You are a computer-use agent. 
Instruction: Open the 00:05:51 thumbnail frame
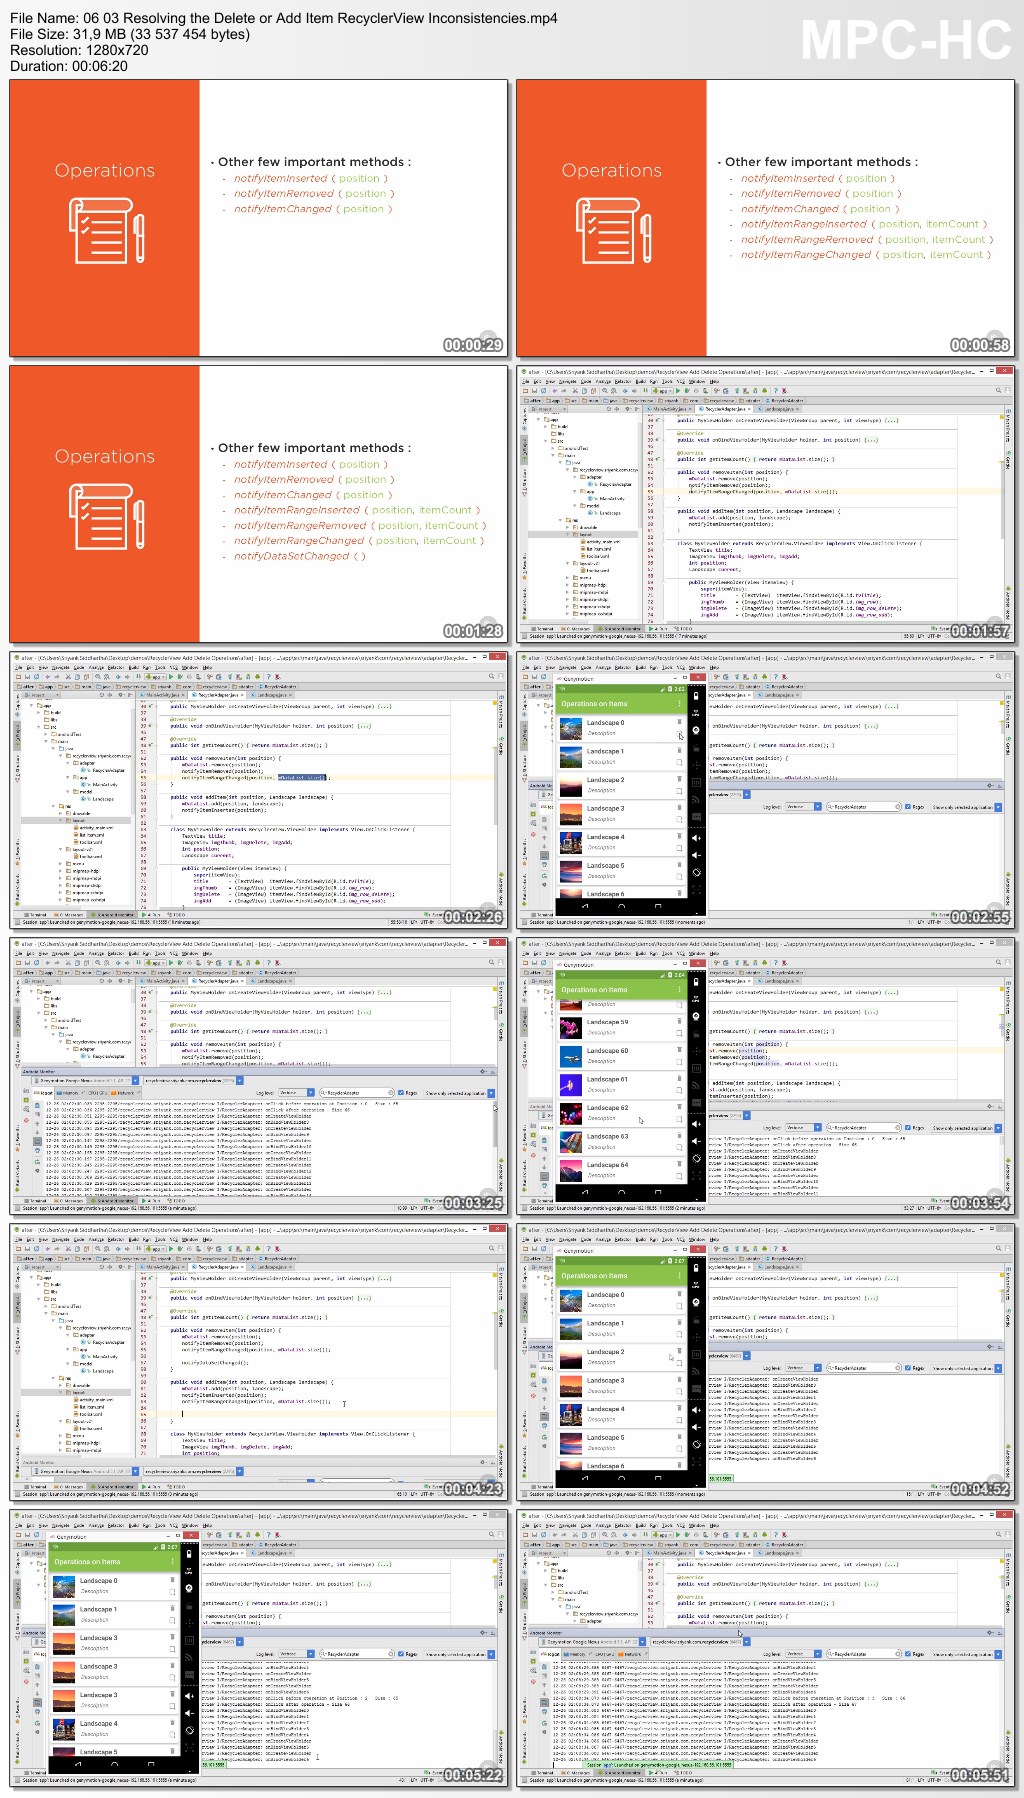765,1648
